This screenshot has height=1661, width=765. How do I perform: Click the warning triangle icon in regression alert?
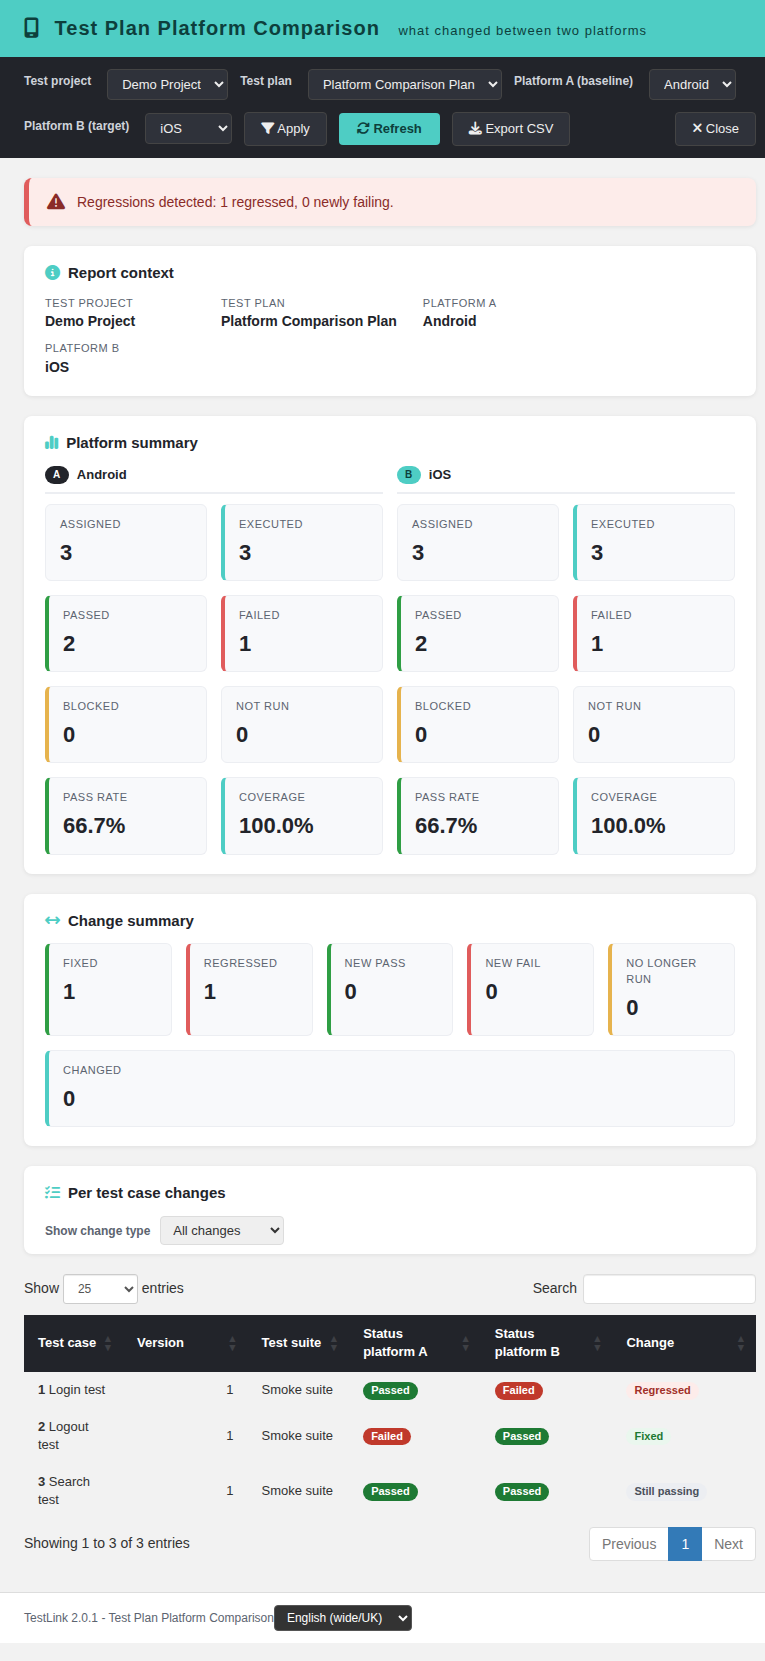pos(56,202)
